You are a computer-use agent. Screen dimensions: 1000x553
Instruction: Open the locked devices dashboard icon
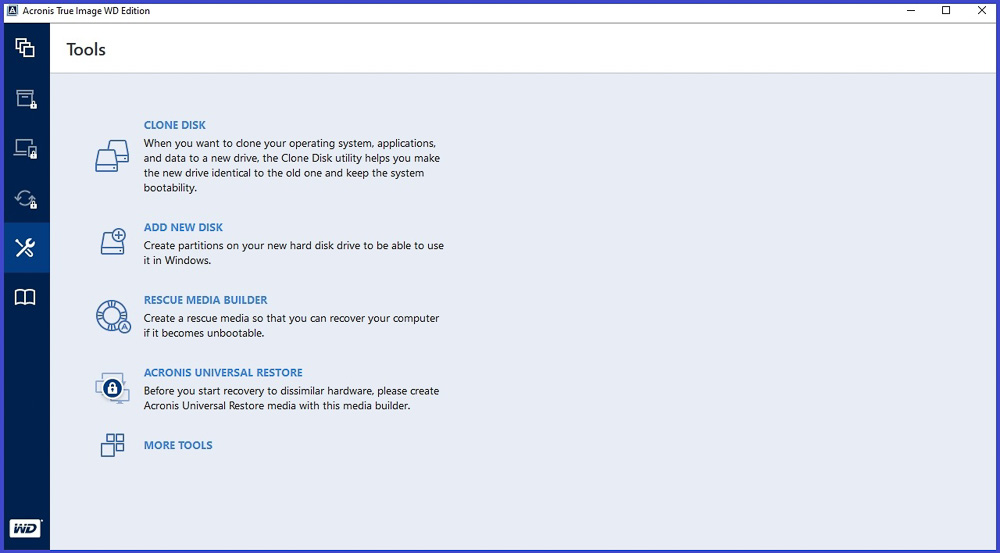[26, 148]
